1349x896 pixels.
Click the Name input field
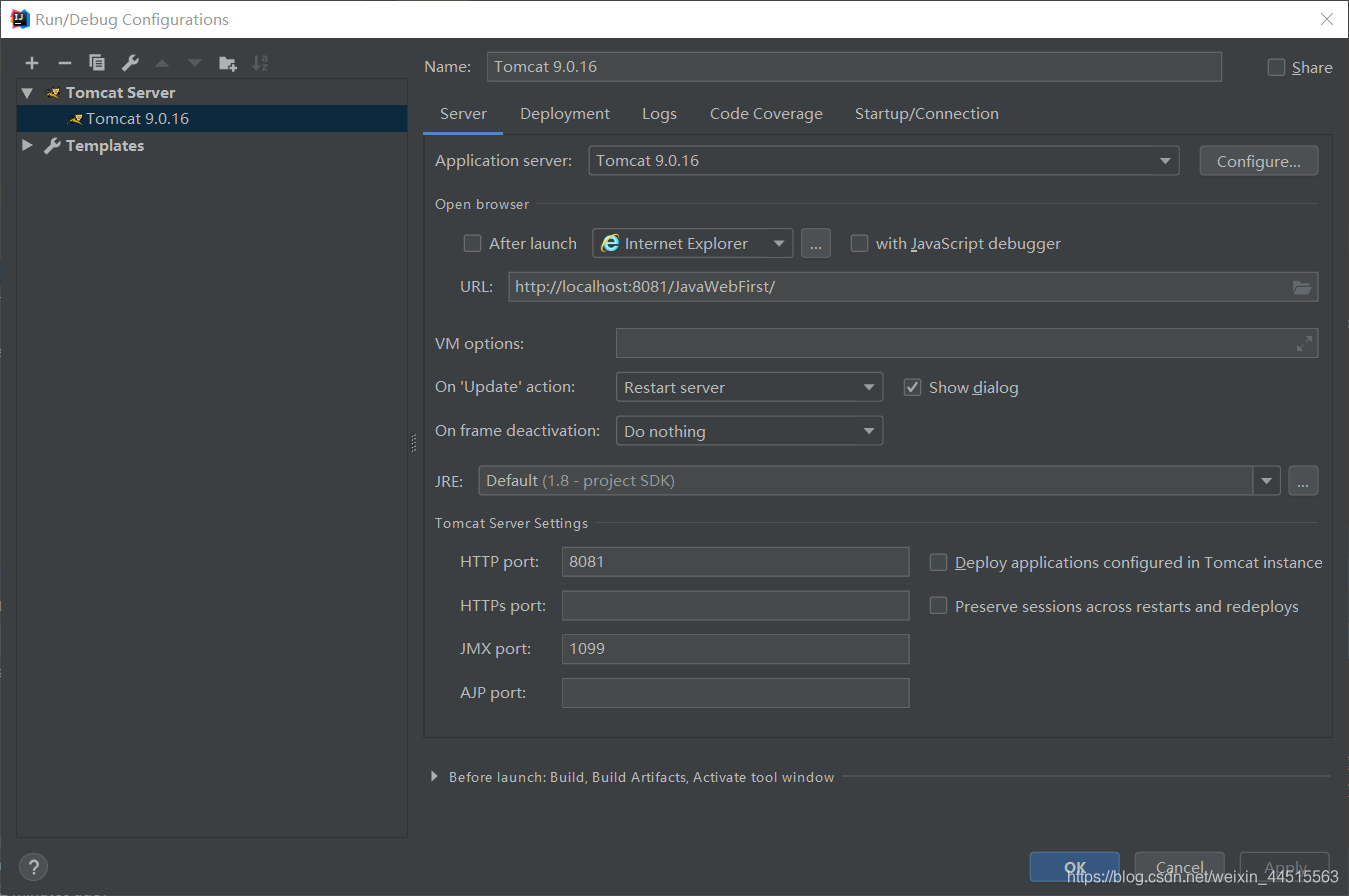tap(854, 67)
